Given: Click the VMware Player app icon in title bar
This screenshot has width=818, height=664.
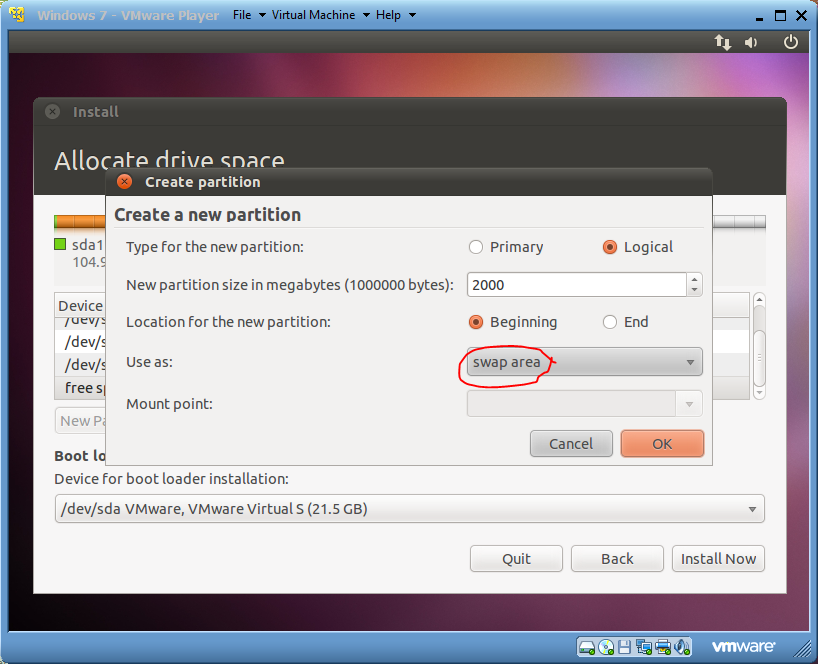Looking at the screenshot, I should tap(18, 15).
